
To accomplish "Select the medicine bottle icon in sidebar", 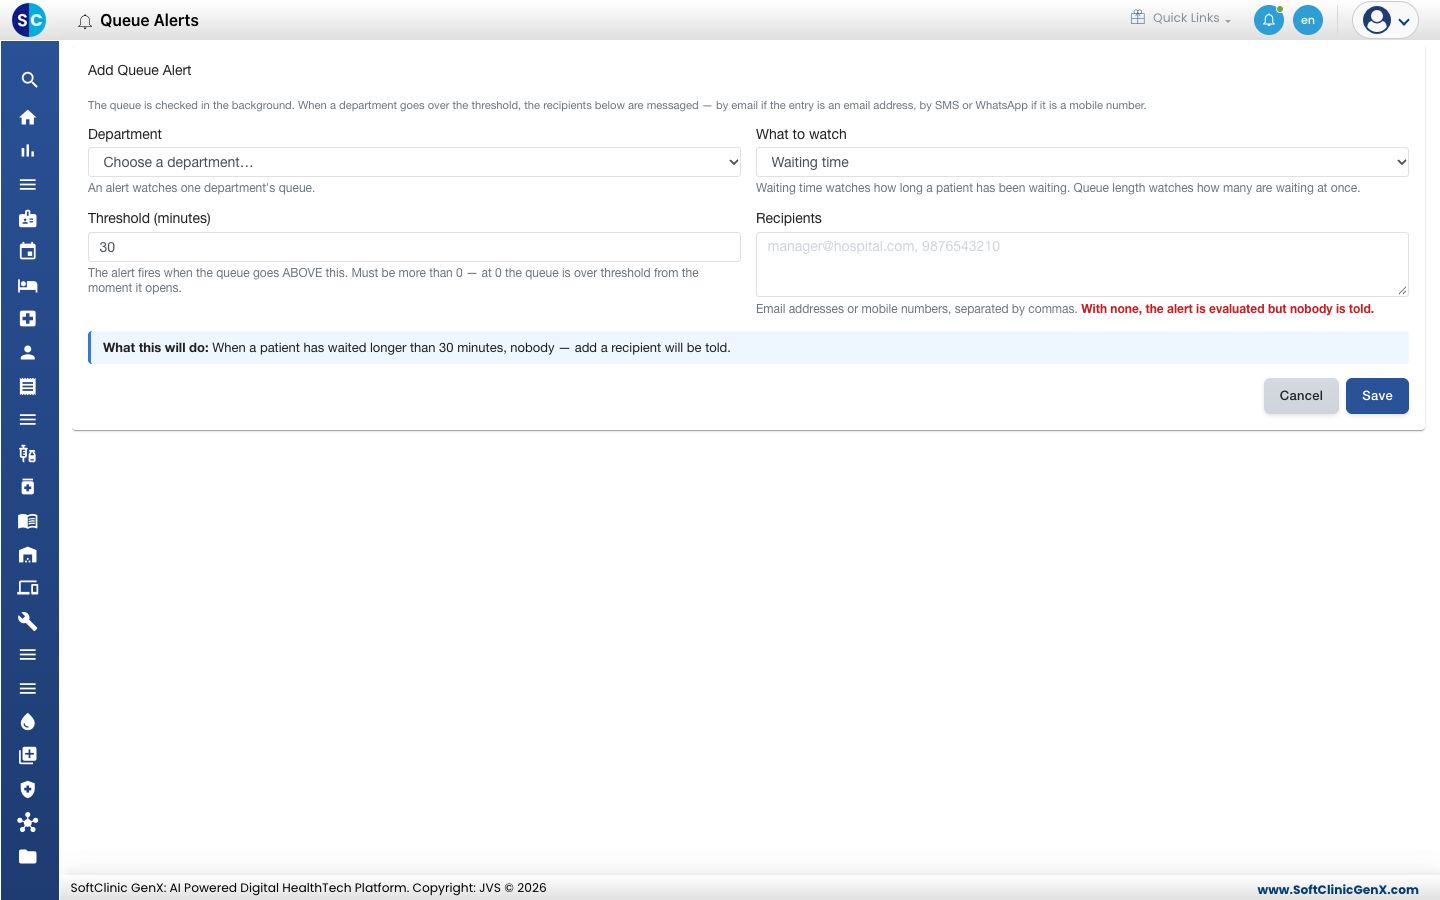I will [x=28, y=487].
